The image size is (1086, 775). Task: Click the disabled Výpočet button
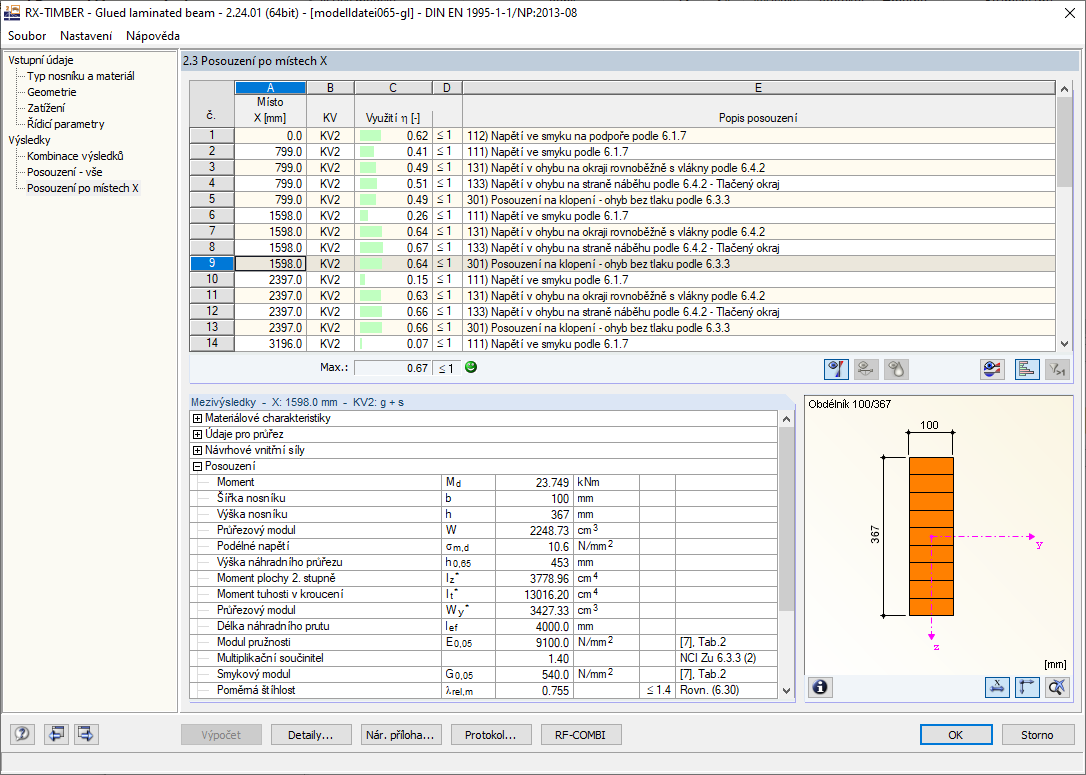[222, 735]
